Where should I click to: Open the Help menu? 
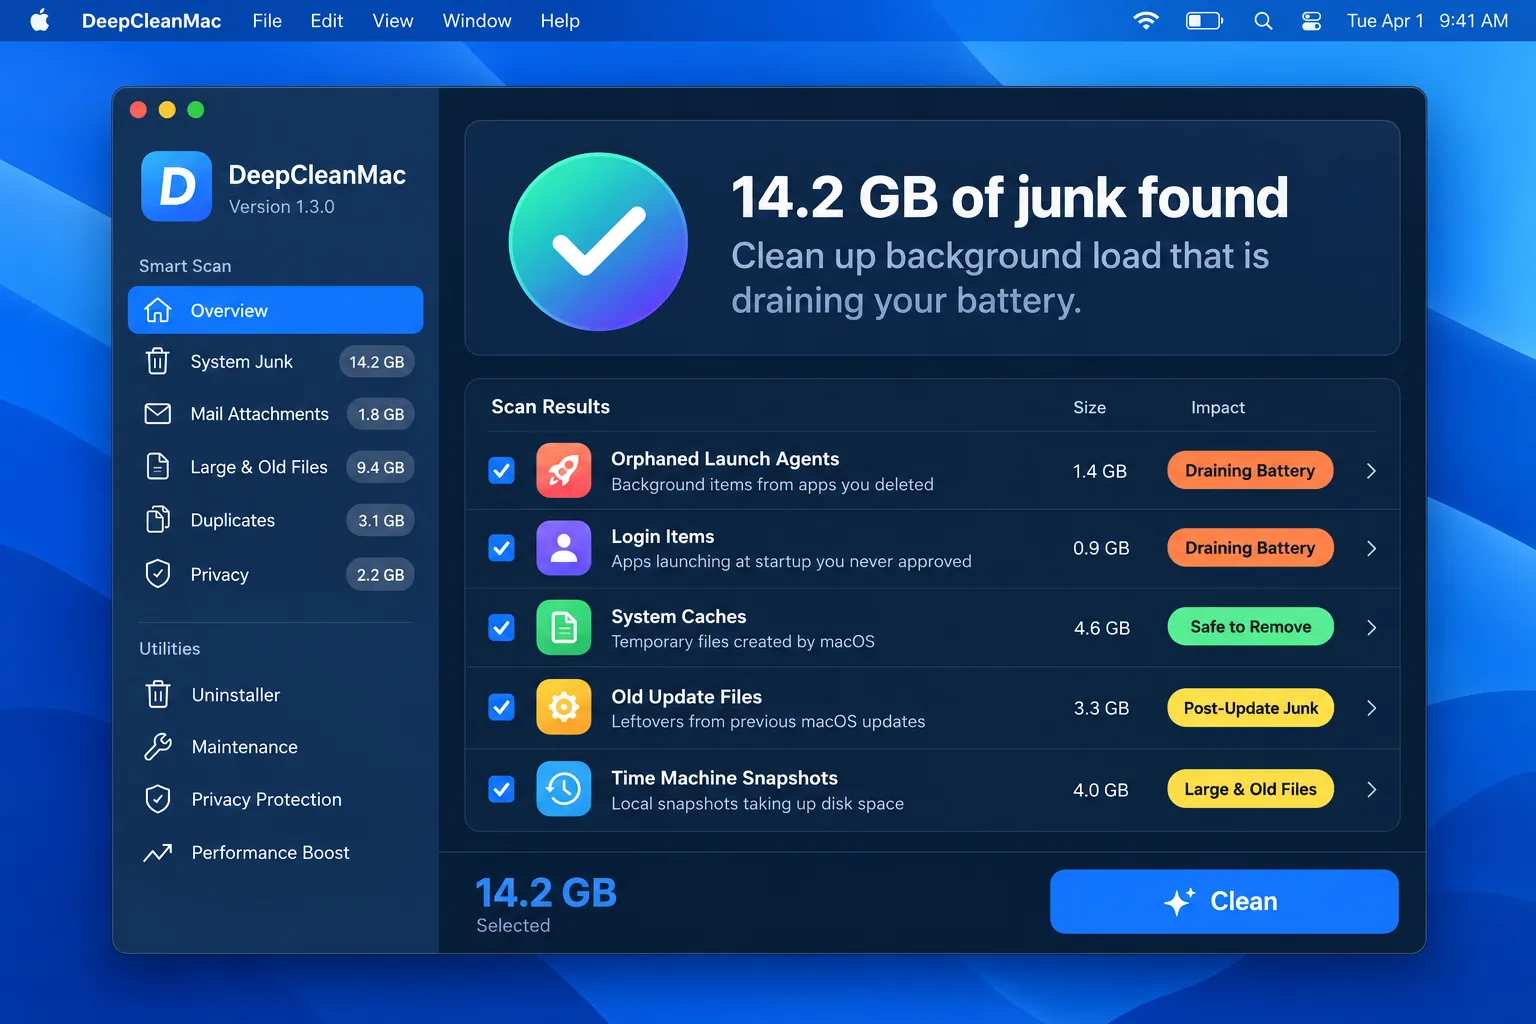[x=560, y=20]
